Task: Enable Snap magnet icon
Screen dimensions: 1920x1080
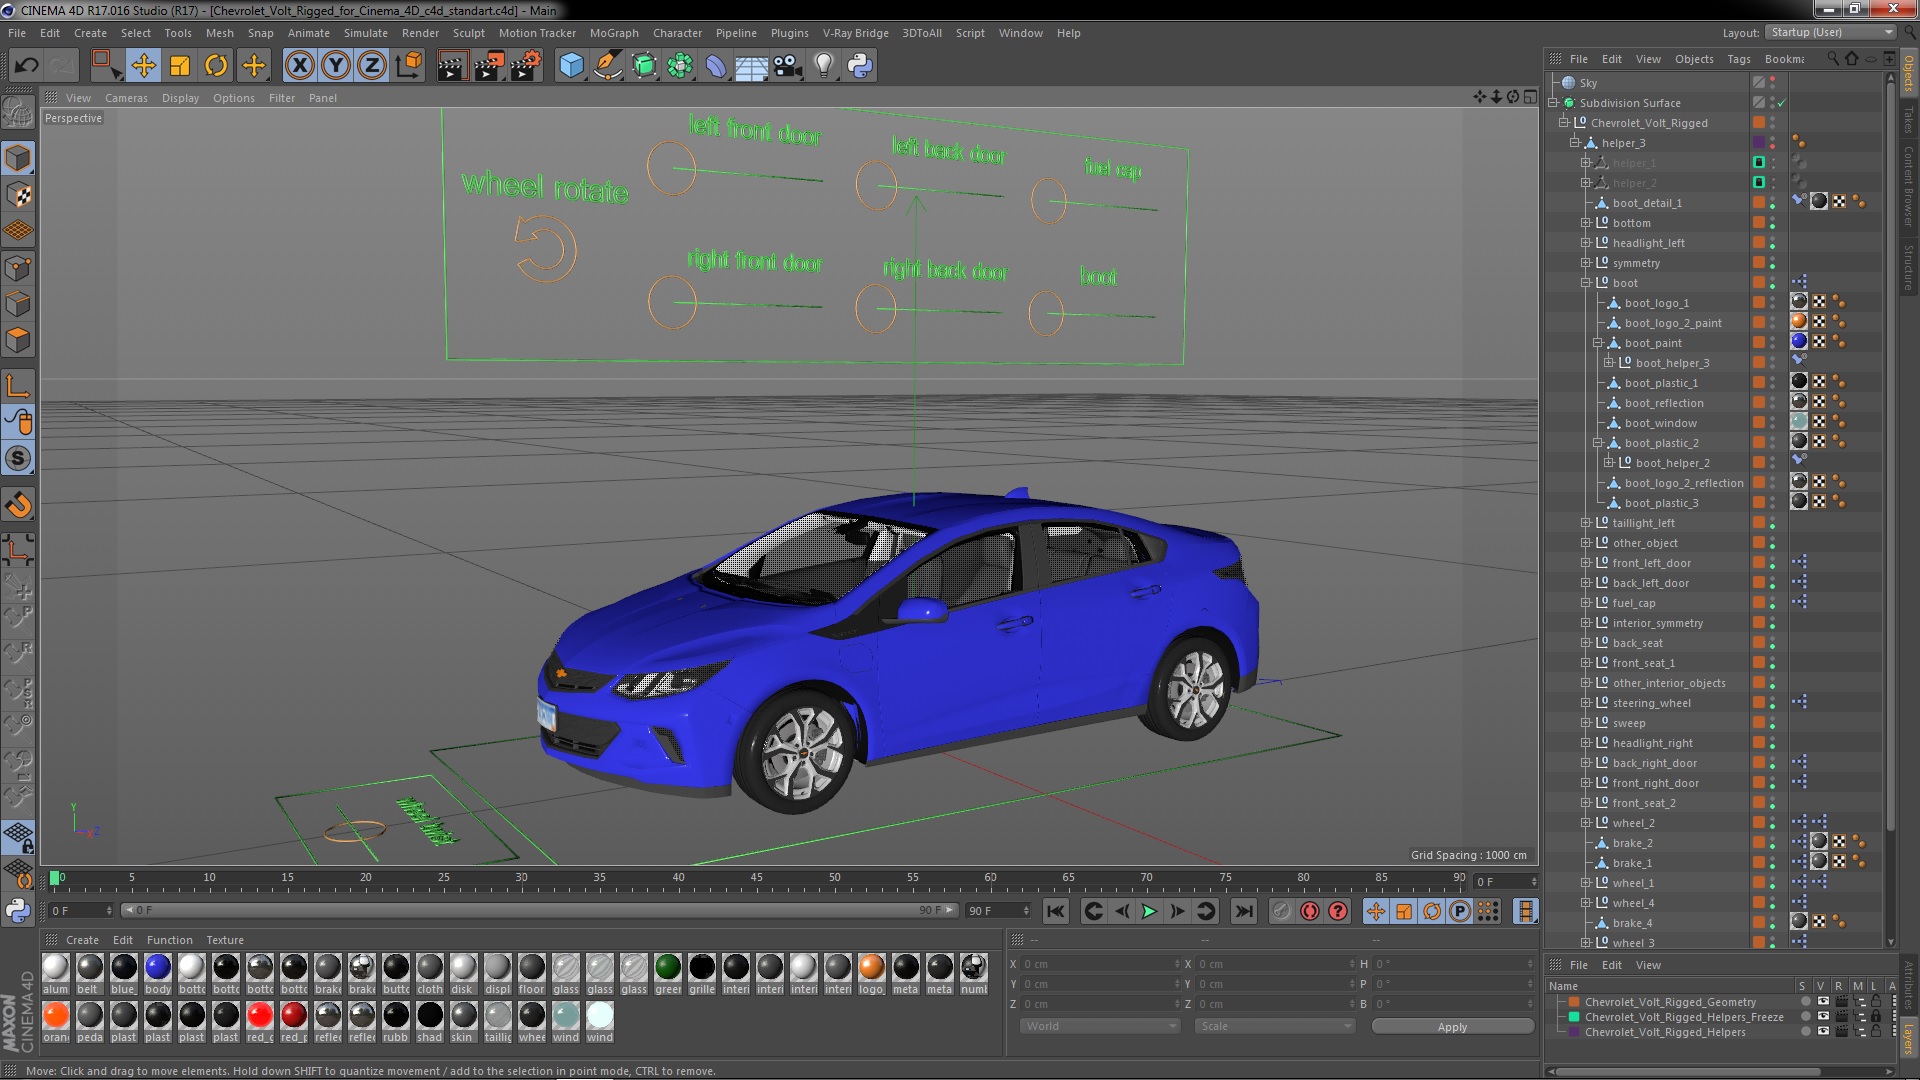Action: point(18,505)
